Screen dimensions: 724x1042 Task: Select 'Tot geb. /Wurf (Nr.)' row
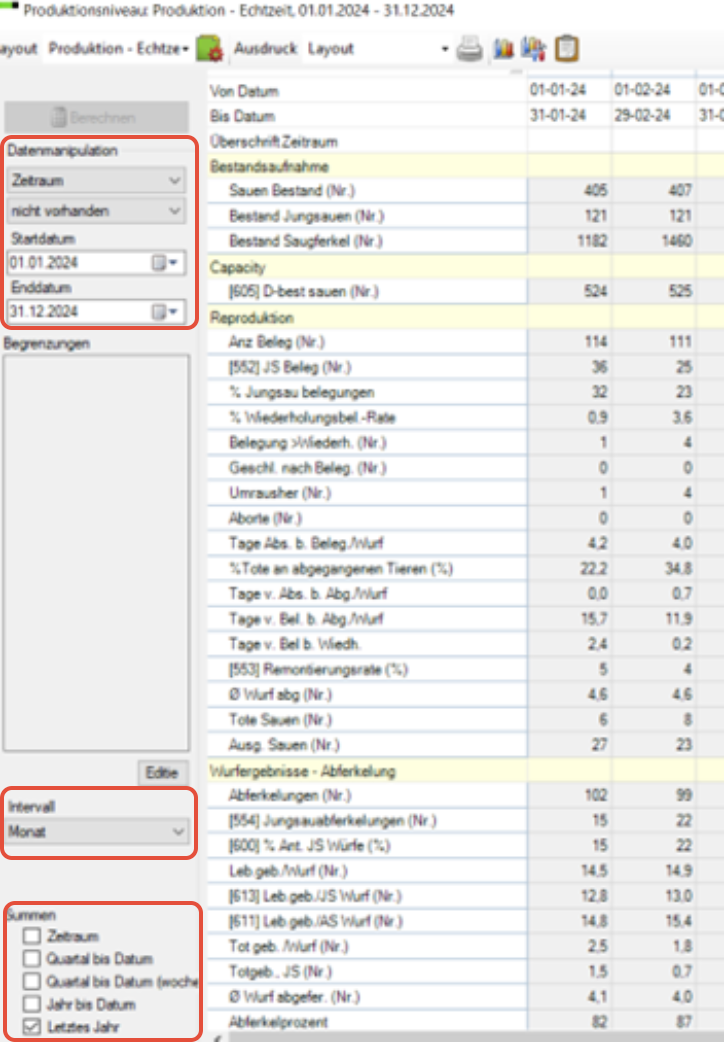[x=367, y=946]
